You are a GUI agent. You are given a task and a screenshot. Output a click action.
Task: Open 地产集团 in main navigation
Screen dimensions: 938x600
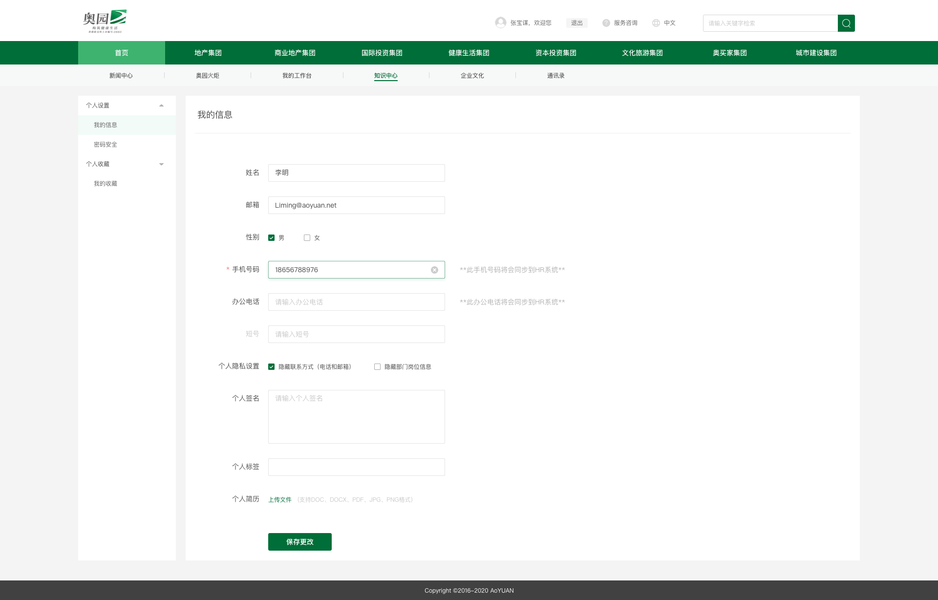tap(208, 53)
